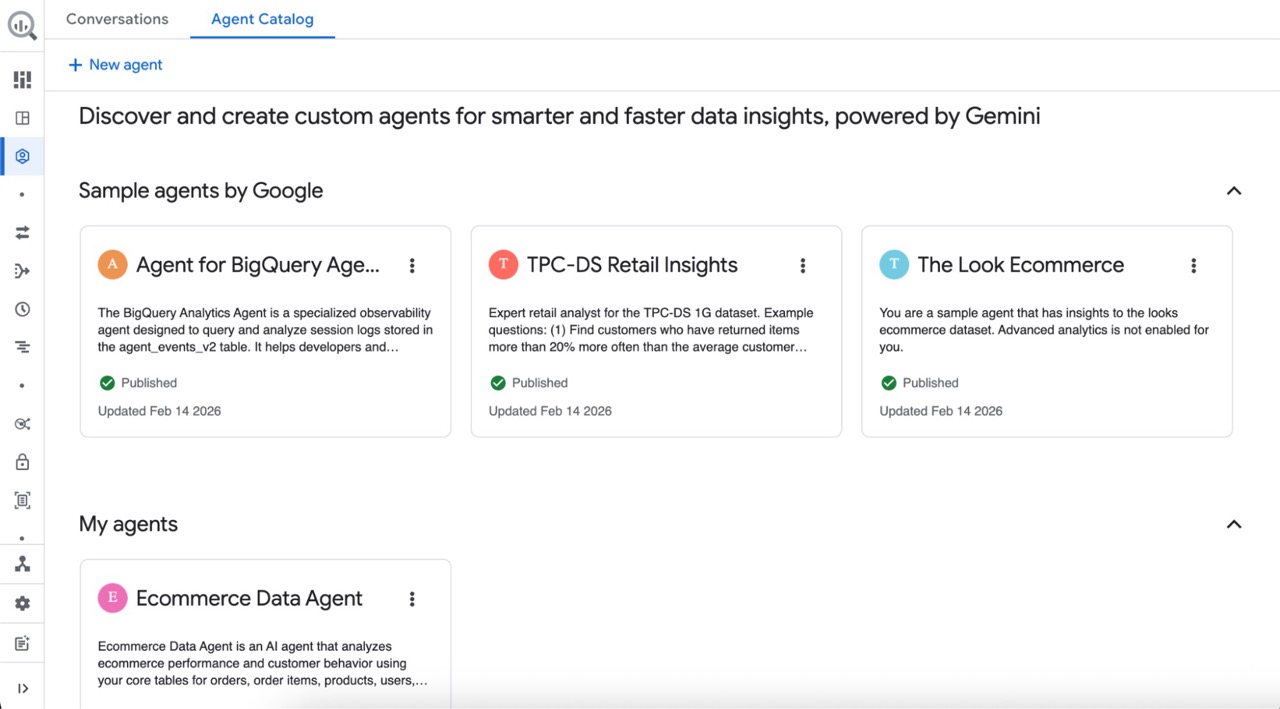Open the Ecommerce Data Agent card
This screenshot has height=709, width=1280.
pyautogui.click(x=249, y=599)
